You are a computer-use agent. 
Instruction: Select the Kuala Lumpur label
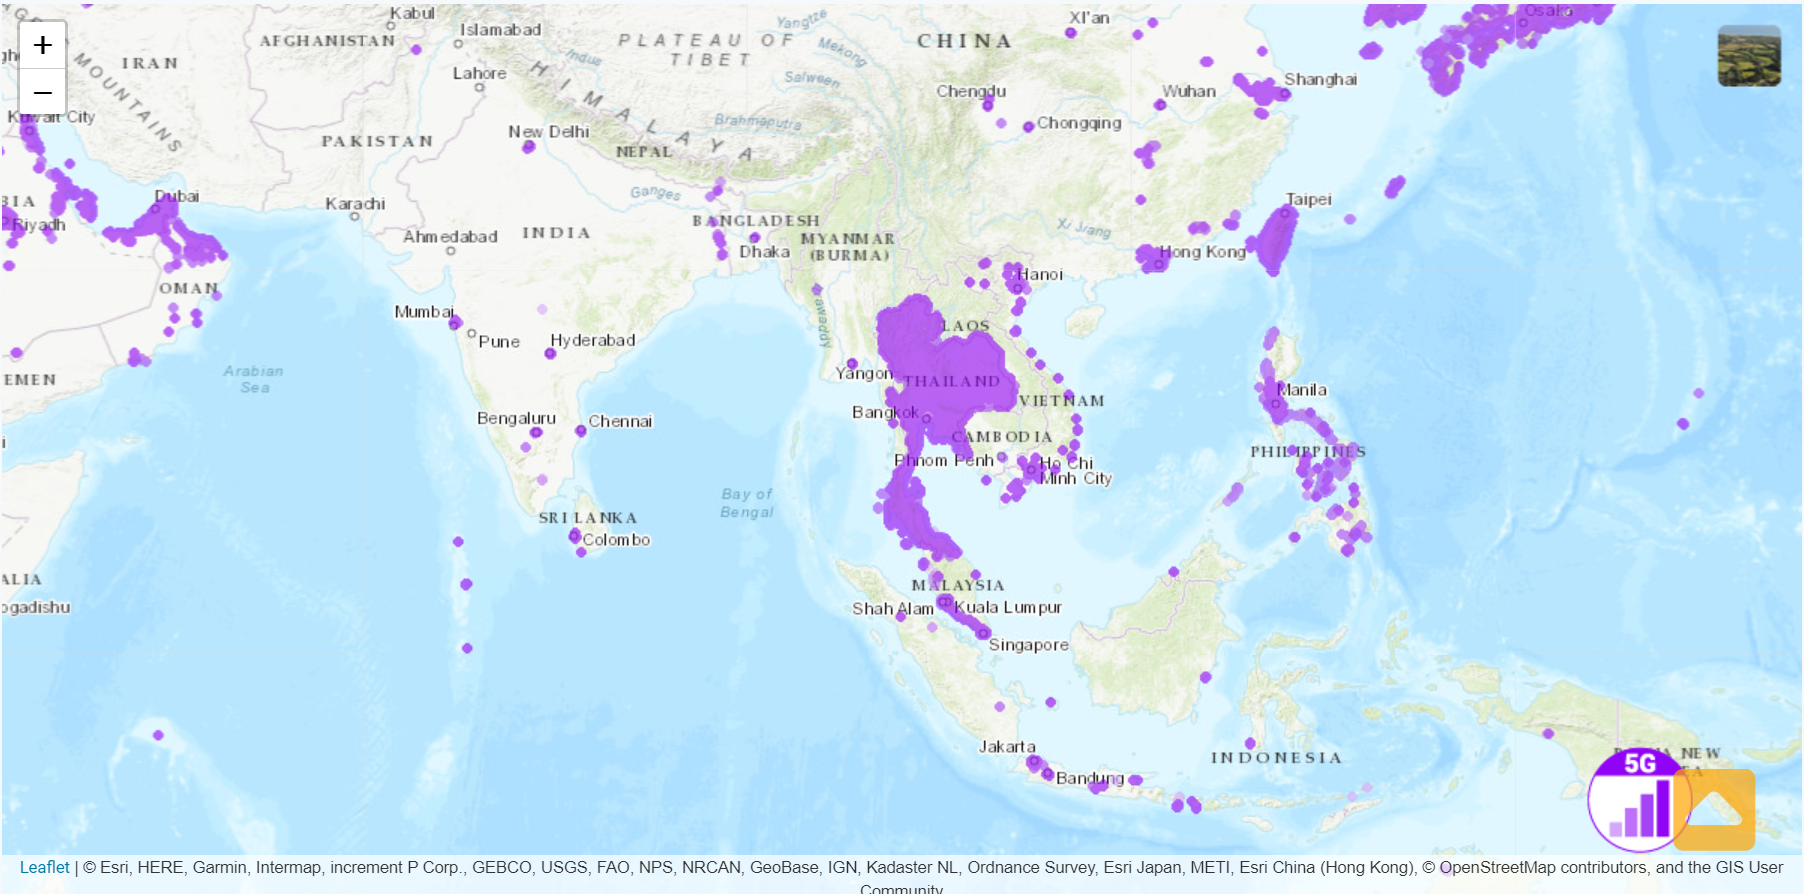click(1007, 607)
